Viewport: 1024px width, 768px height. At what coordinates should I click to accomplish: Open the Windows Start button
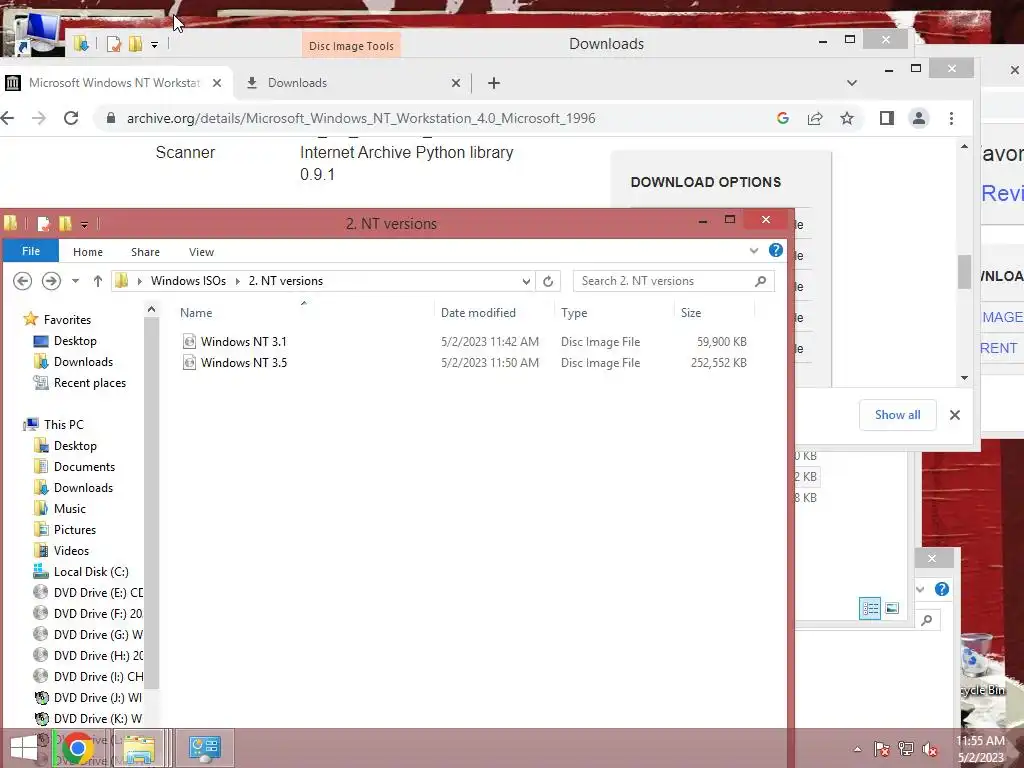[x=24, y=748]
